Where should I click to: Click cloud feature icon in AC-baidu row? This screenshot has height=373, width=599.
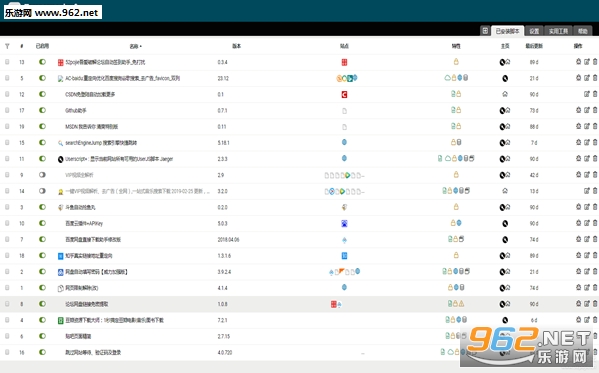[x=447, y=78]
